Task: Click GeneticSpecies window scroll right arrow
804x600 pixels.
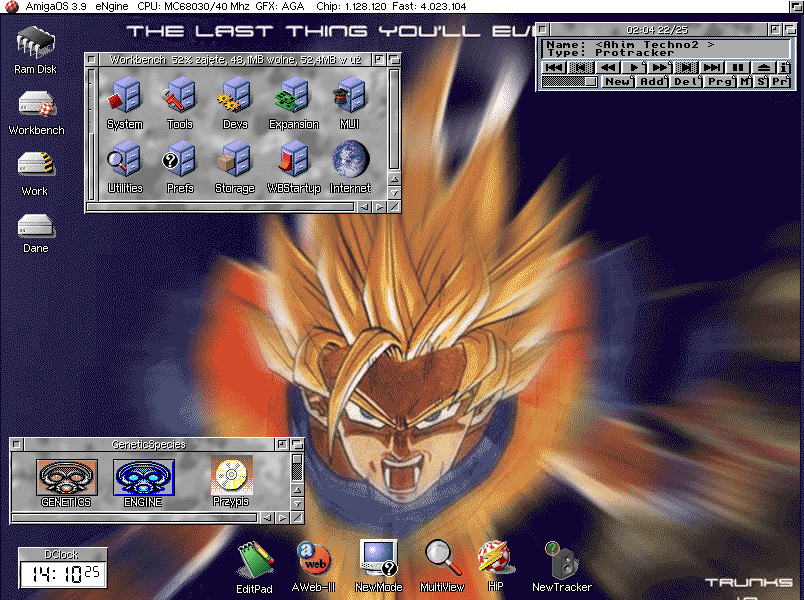Action: 283,518
